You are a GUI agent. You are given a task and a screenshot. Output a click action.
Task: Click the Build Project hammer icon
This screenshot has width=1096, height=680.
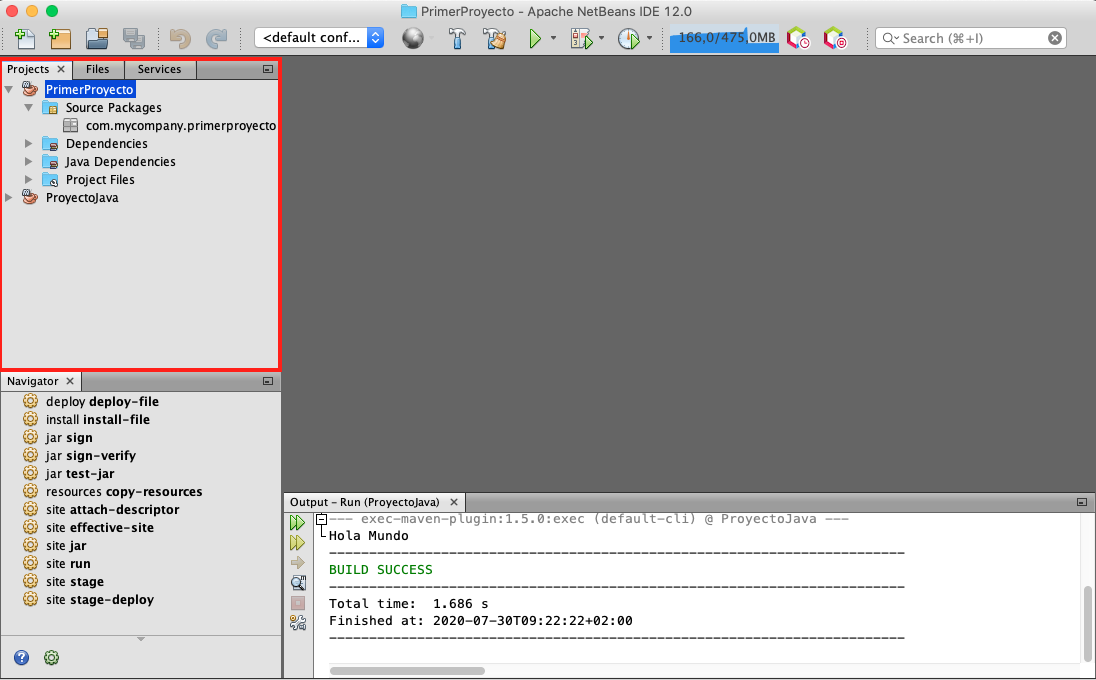pos(457,38)
